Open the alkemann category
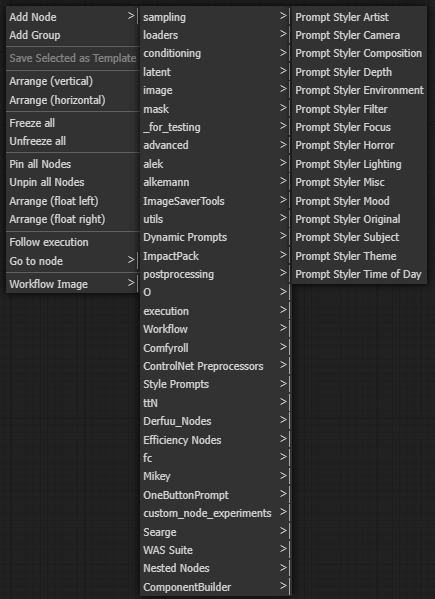435x599 pixels. (x=215, y=182)
